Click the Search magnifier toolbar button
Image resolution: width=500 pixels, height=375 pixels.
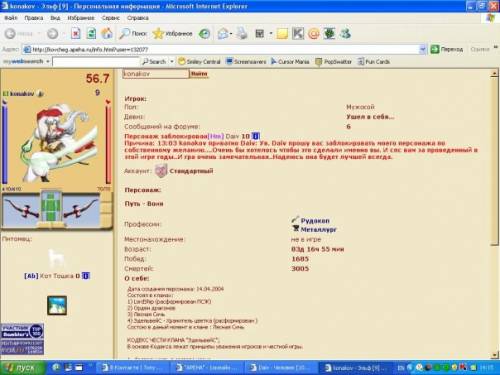(x=133, y=33)
